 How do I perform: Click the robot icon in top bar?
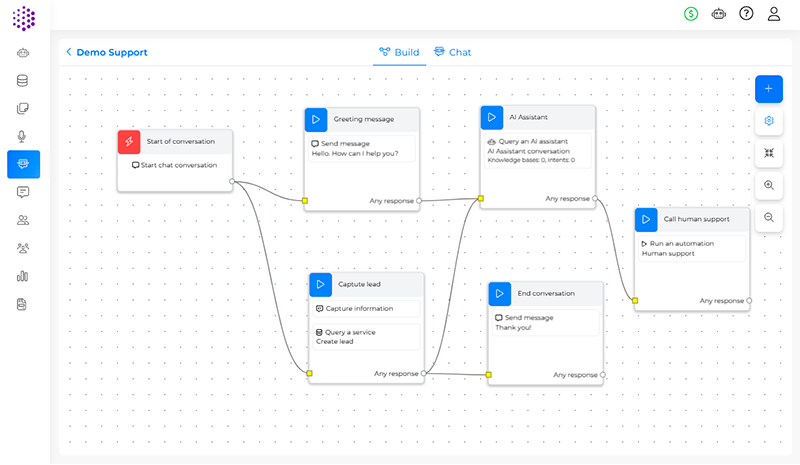(x=718, y=14)
